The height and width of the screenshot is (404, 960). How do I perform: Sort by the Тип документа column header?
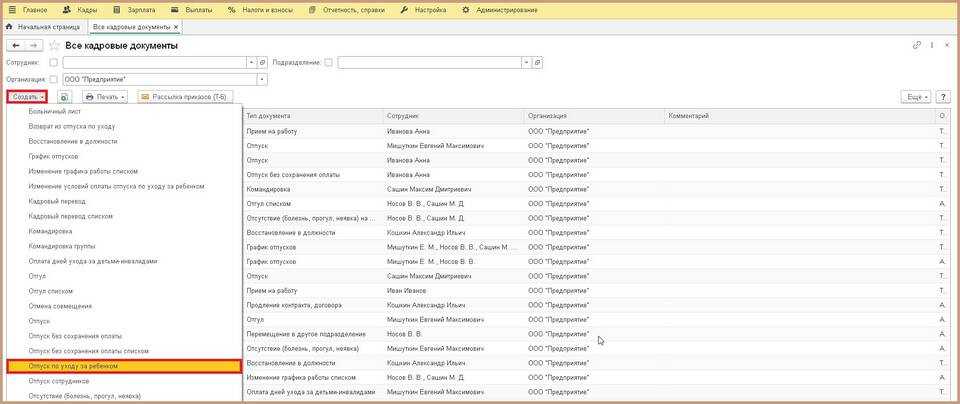[x=313, y=116]
